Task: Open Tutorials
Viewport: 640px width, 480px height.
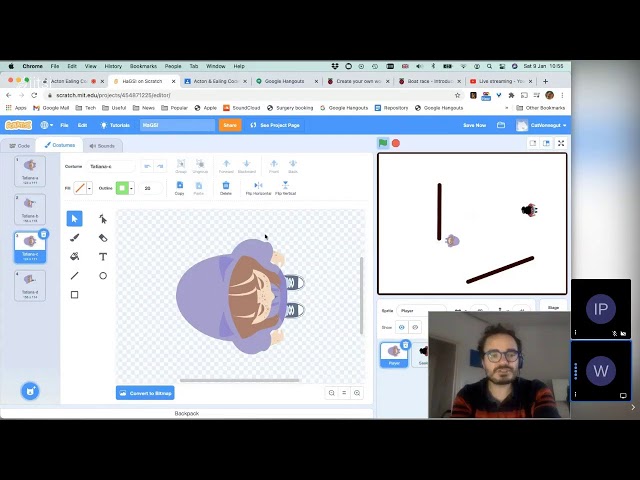Action: click(115, 125)
